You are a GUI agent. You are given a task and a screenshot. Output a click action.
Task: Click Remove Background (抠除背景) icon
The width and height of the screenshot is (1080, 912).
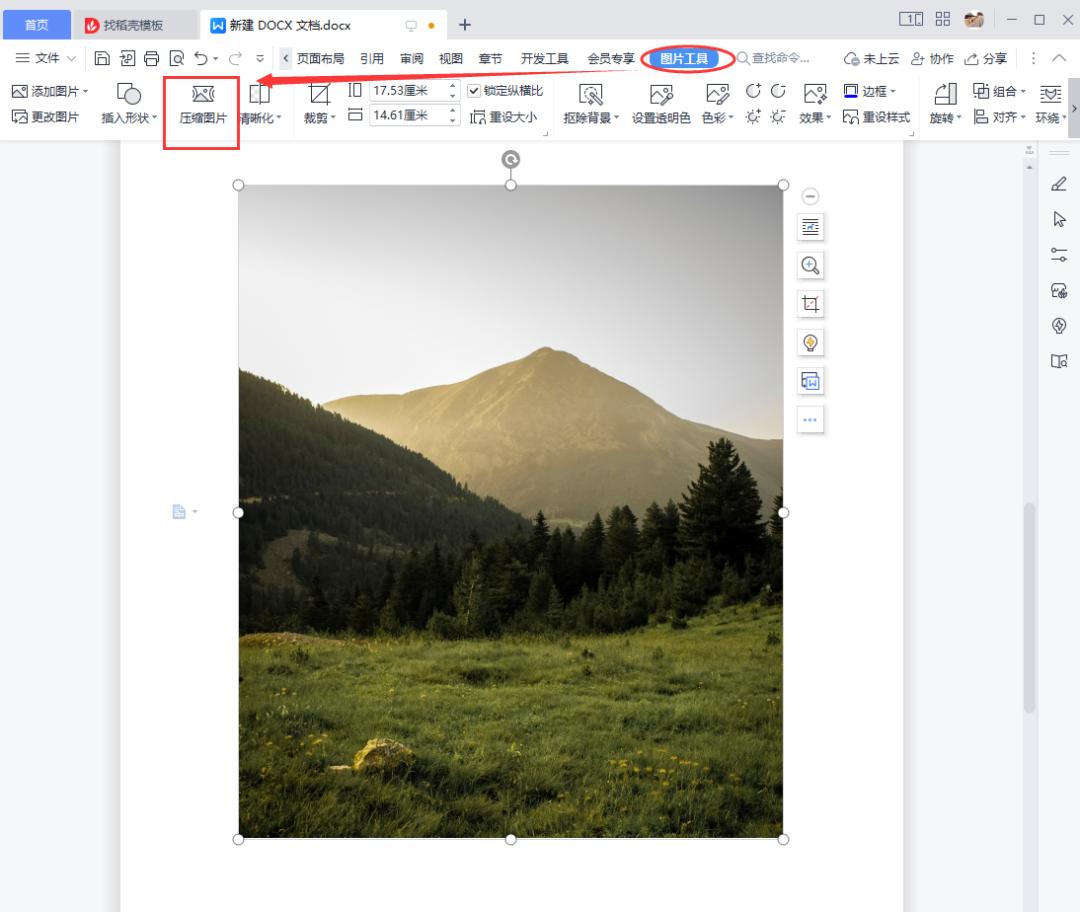[591, 105]
